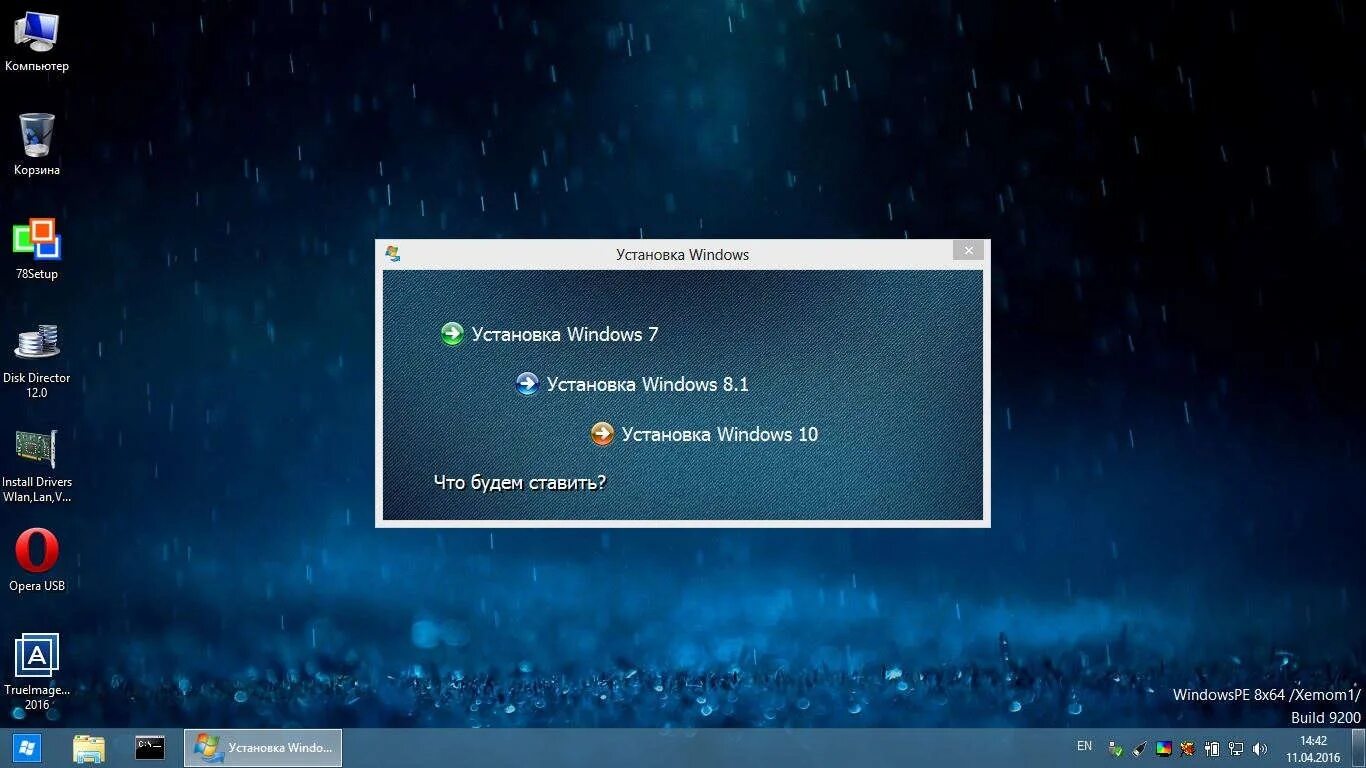Viewport: 1366px width, 768px height.
Task: Select the Корзина recycle bin icon
Action: (x=37, y=145)
